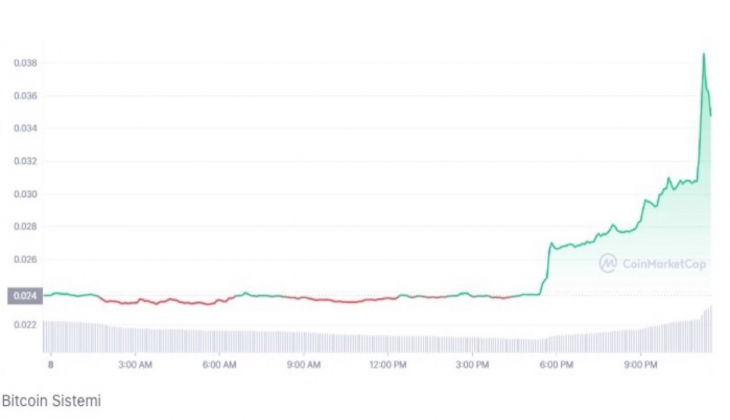The image size is (730, 420).
Task: Select the 9:00 PM time marker
Action: click(x=641, y=364)
